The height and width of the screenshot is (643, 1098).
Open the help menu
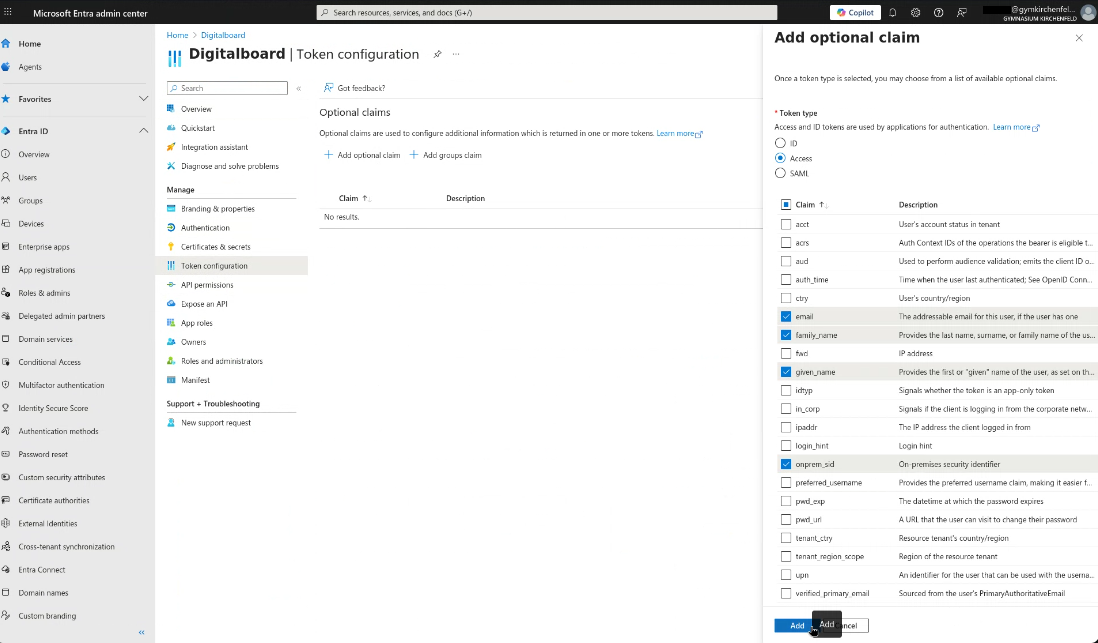(937, 12)
